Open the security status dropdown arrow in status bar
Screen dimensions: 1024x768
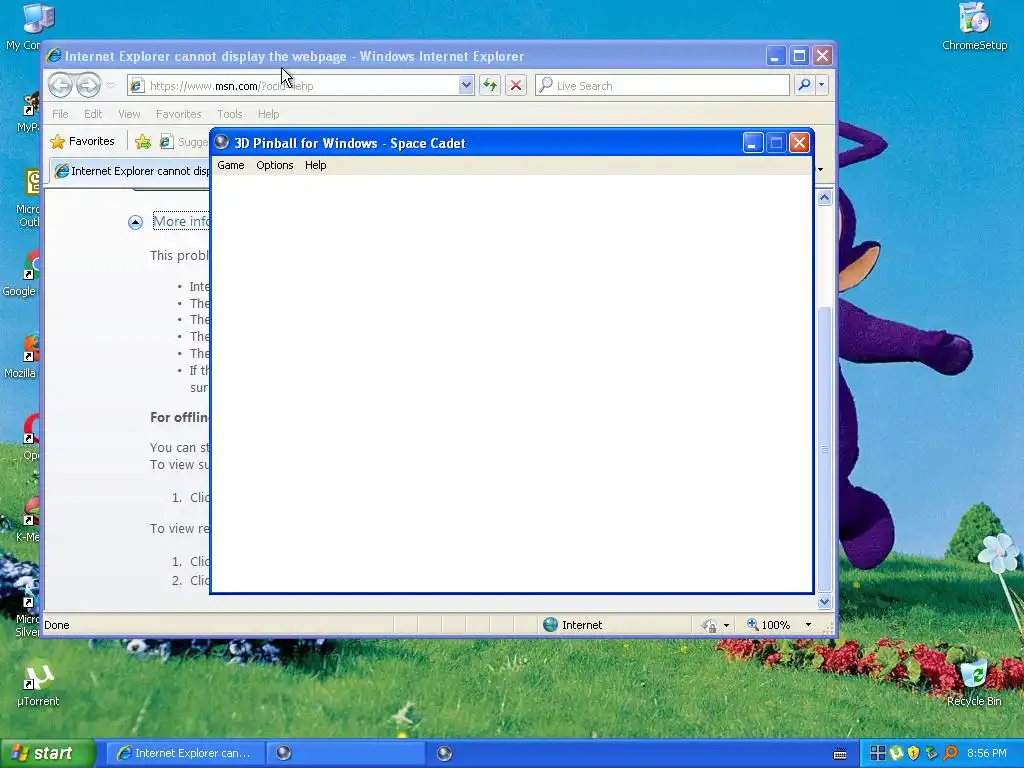[x=726, y=626]
